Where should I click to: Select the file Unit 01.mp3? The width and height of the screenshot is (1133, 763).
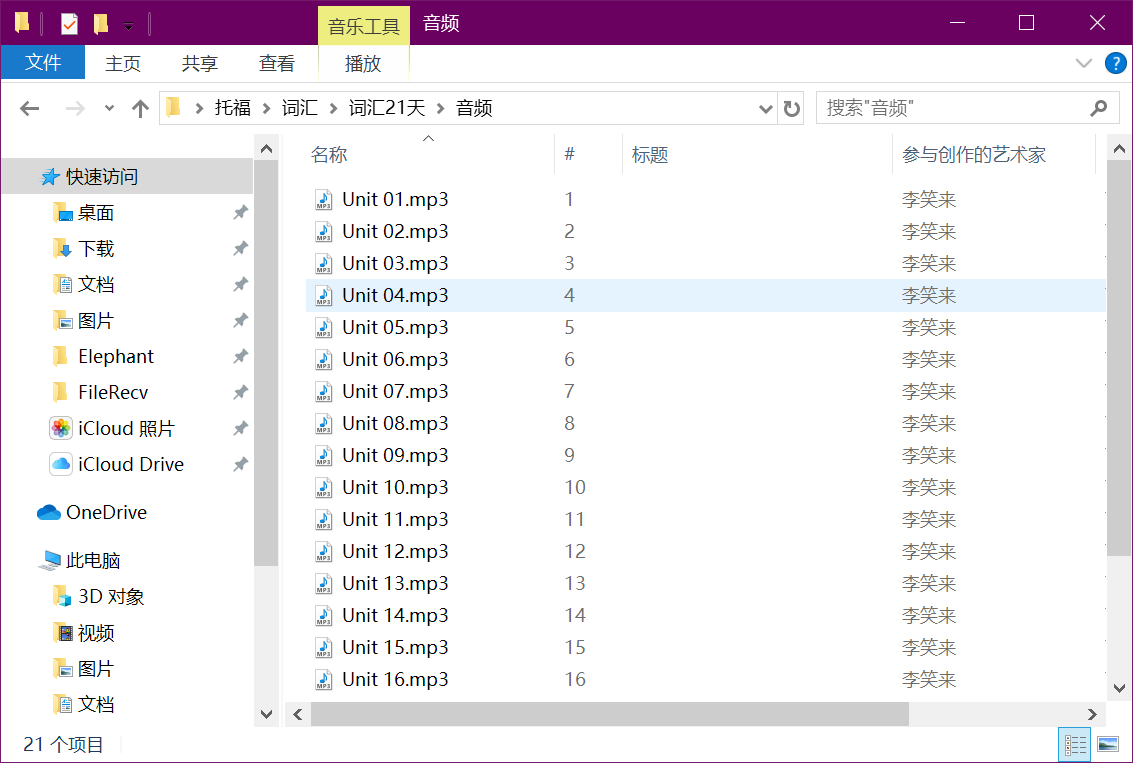click(395, 199)
